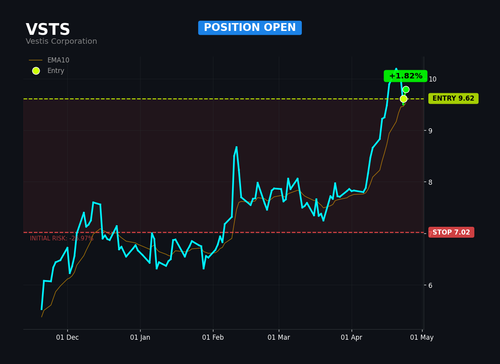Click the INITIAL RISK percentage label
This screenshot has height=364, width=500.
(x=62, y=238)
